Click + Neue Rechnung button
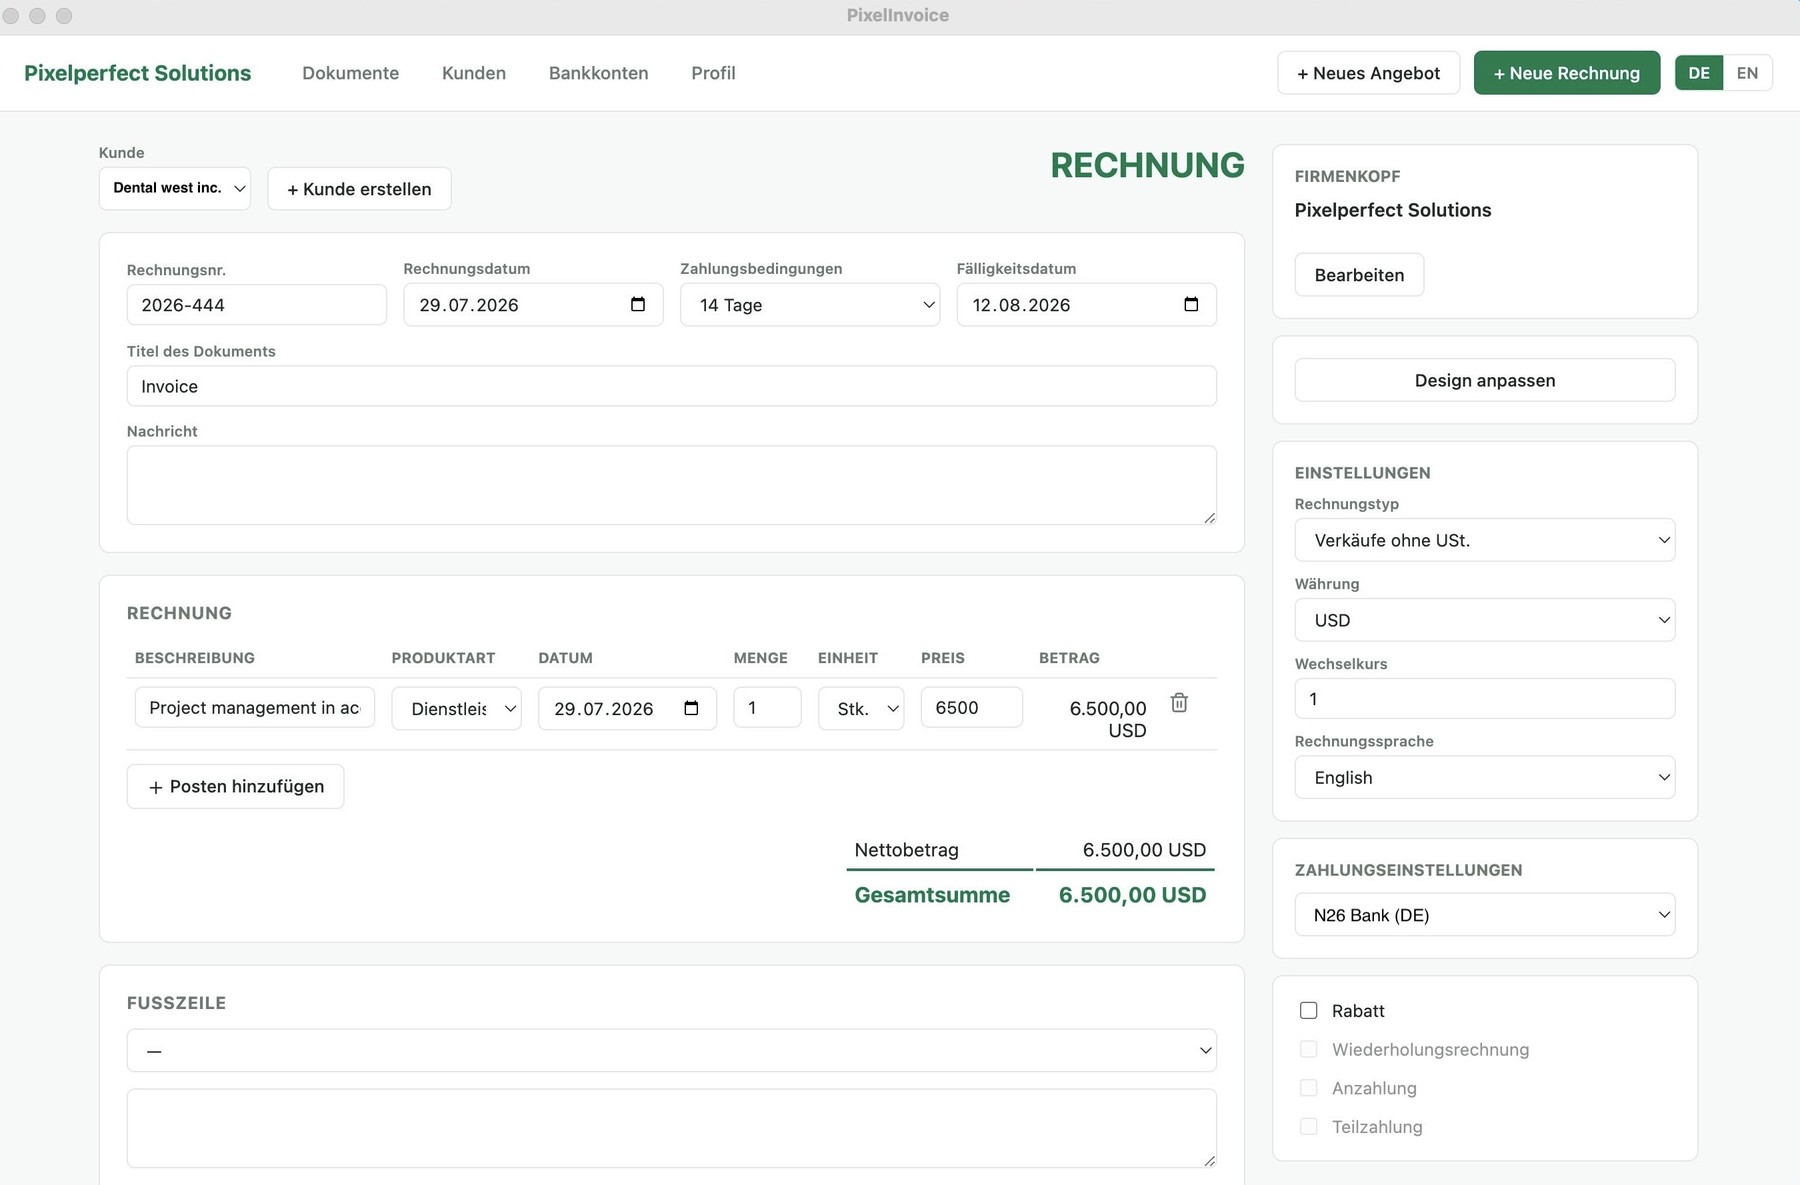Viewport: 1800px width, 1185px height. tap(1567, 73)
